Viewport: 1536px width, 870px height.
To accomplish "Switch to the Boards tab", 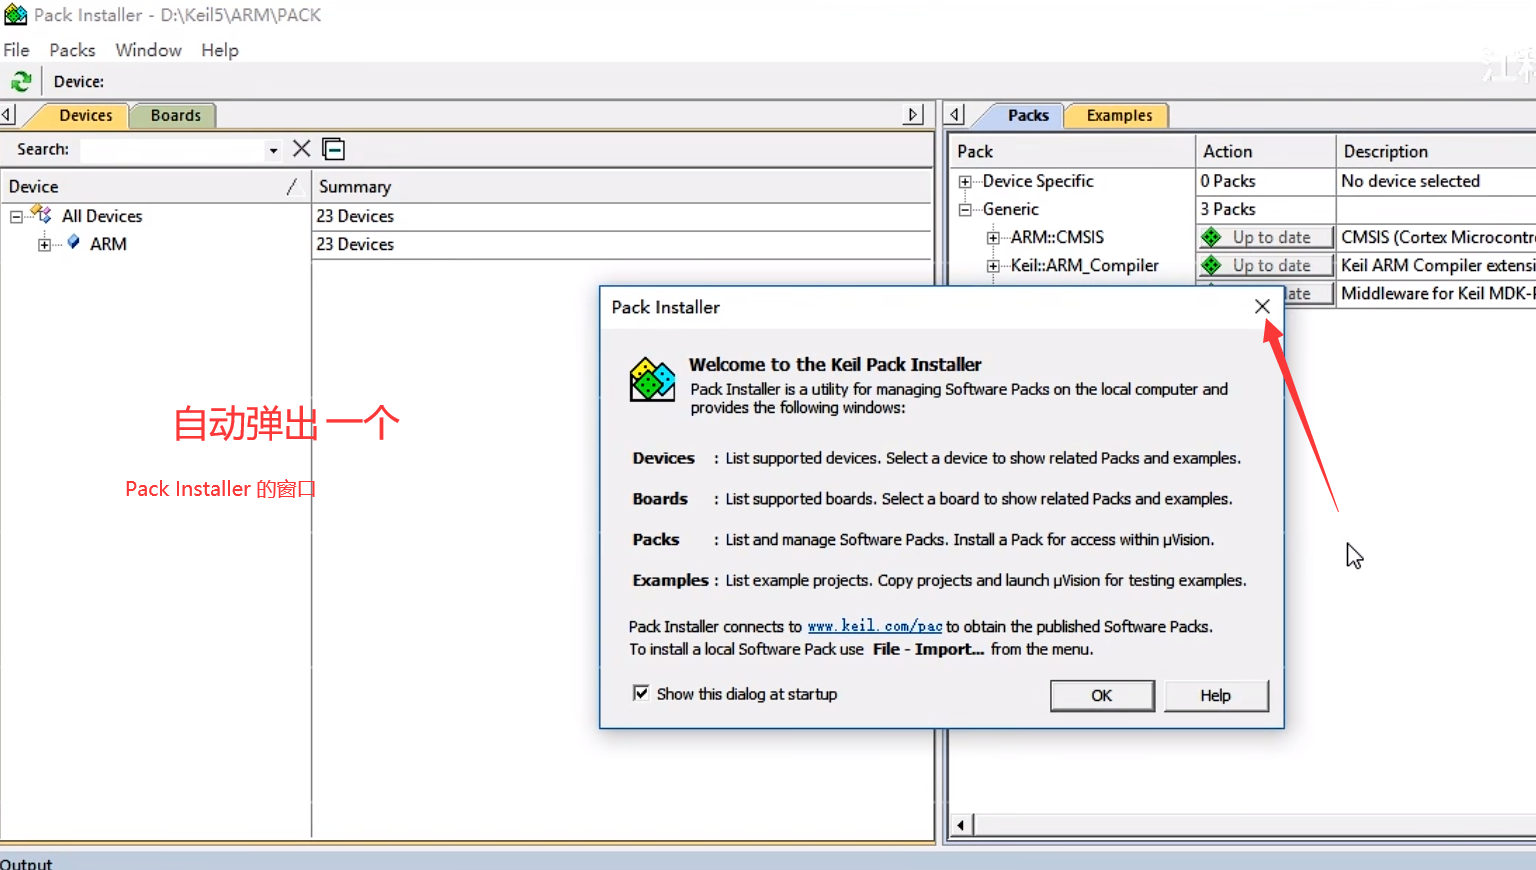I will coord(175,115).
